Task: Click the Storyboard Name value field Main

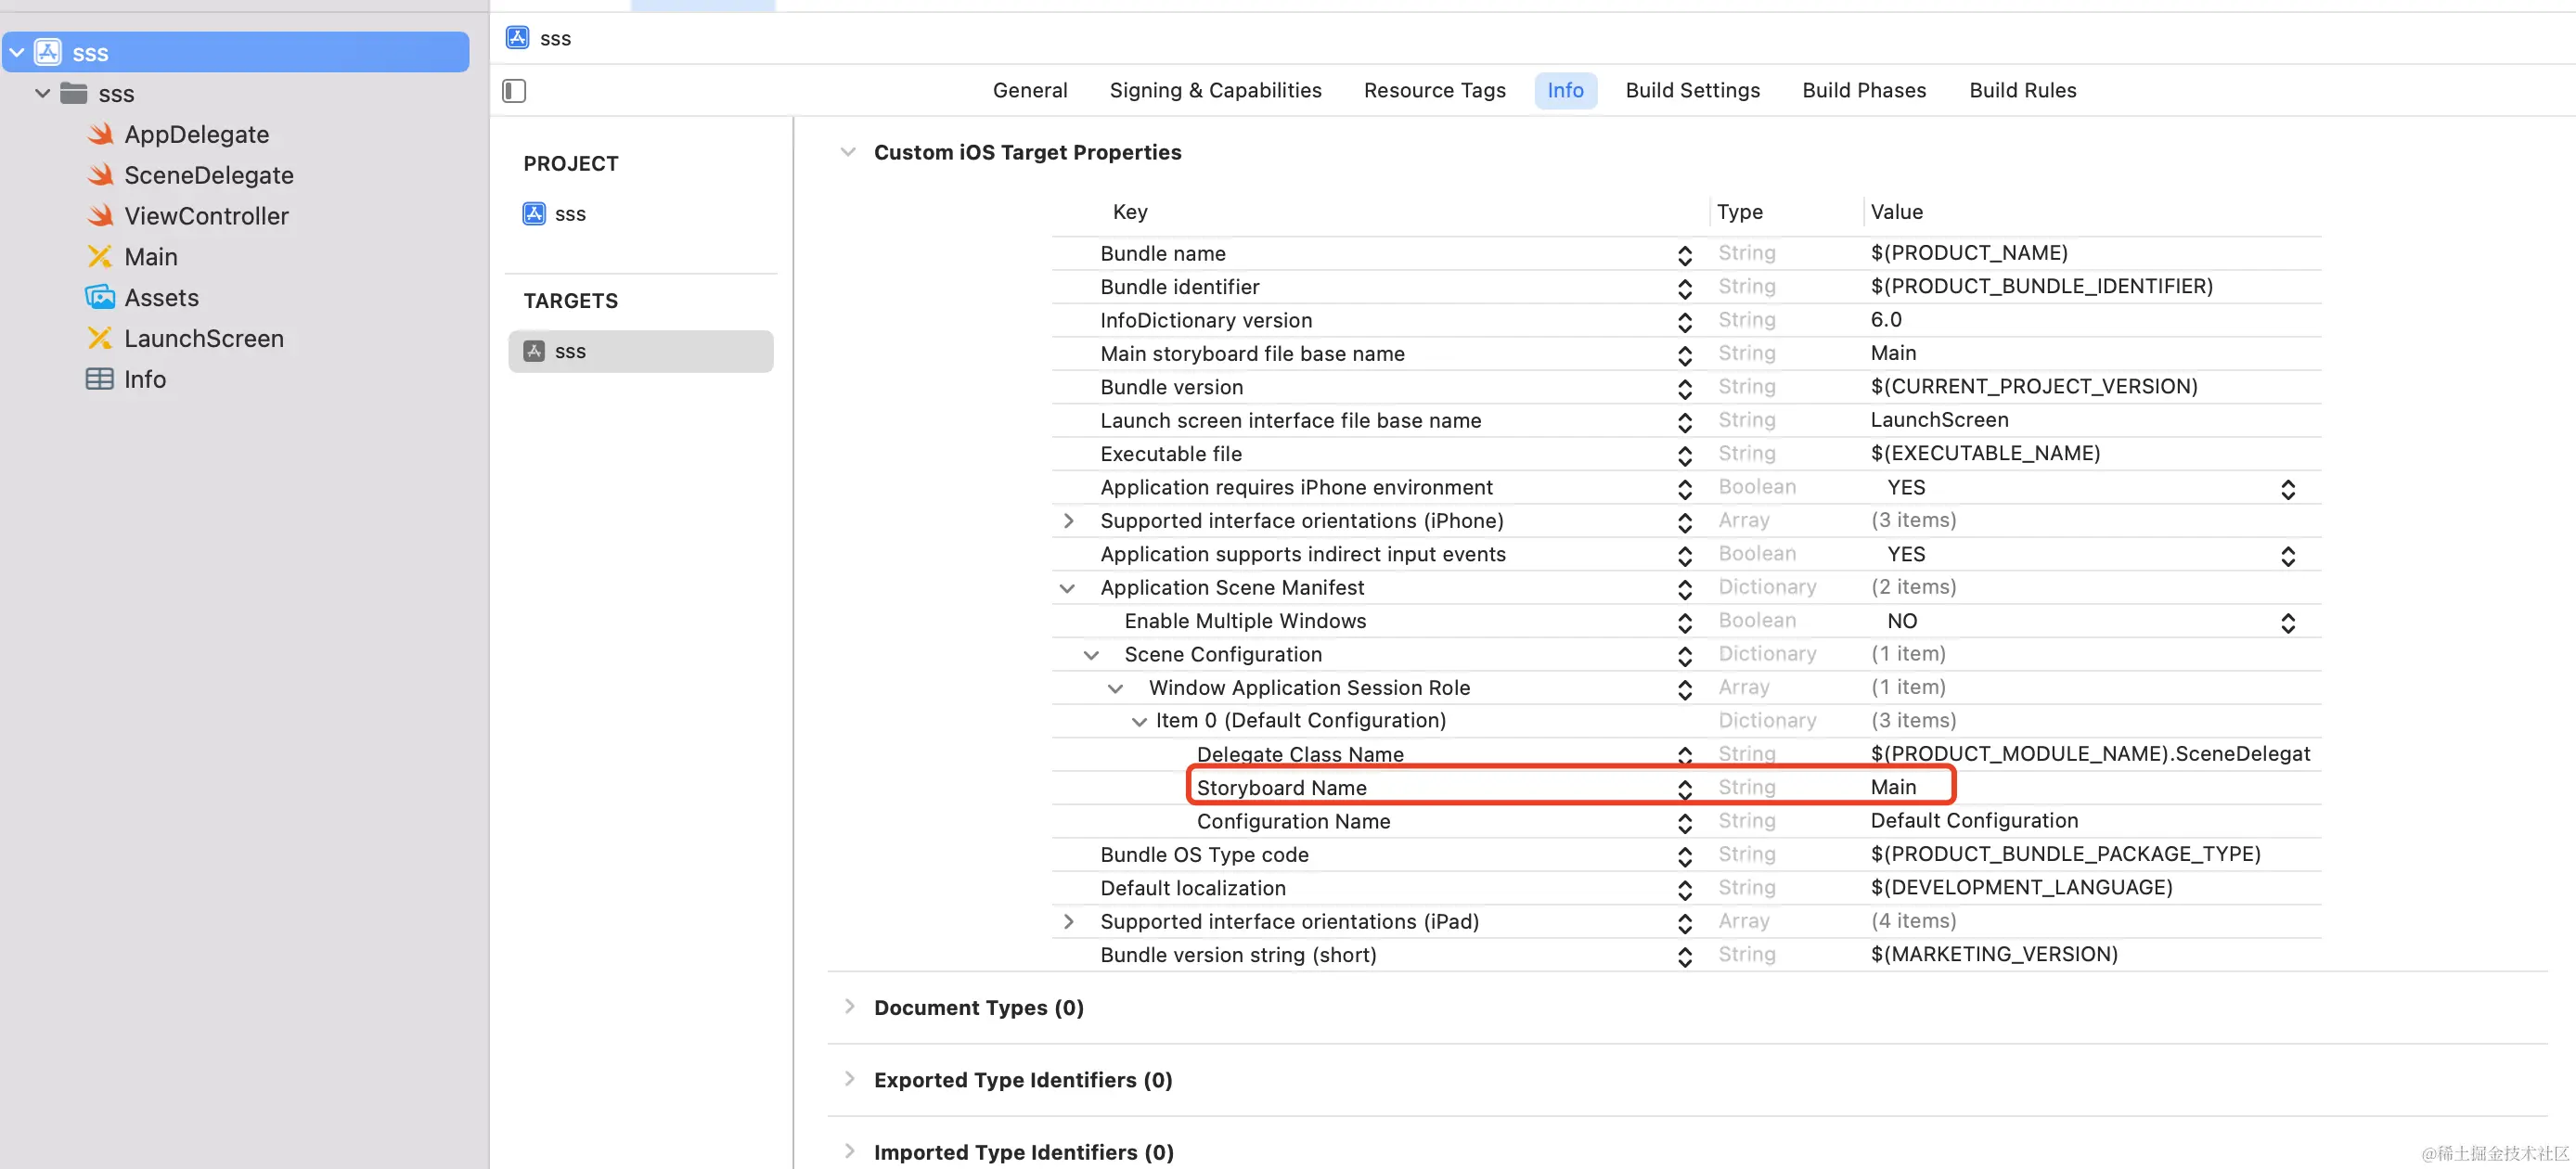Action: (x=1893, y=788)
